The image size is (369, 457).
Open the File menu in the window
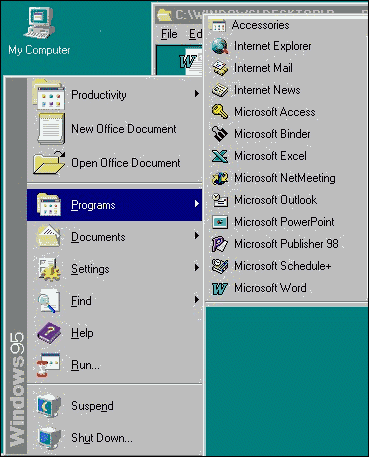pyautogui.click(x=169, y=34)
